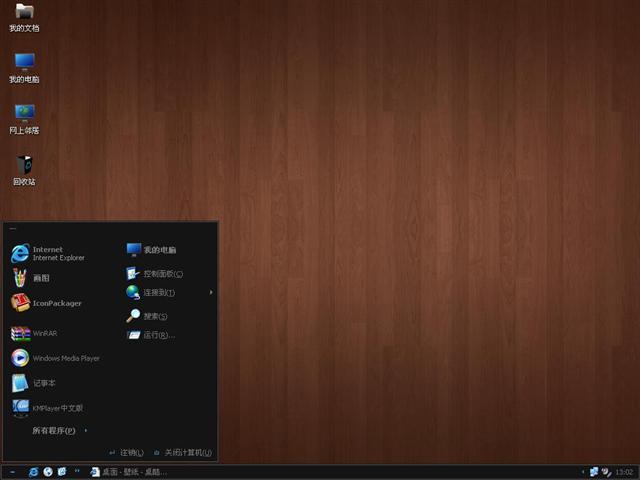Expand 所有程序(P) programs list
Image resolution: width=640 pixels, height=480 pixels.
(x=58, y=431)
